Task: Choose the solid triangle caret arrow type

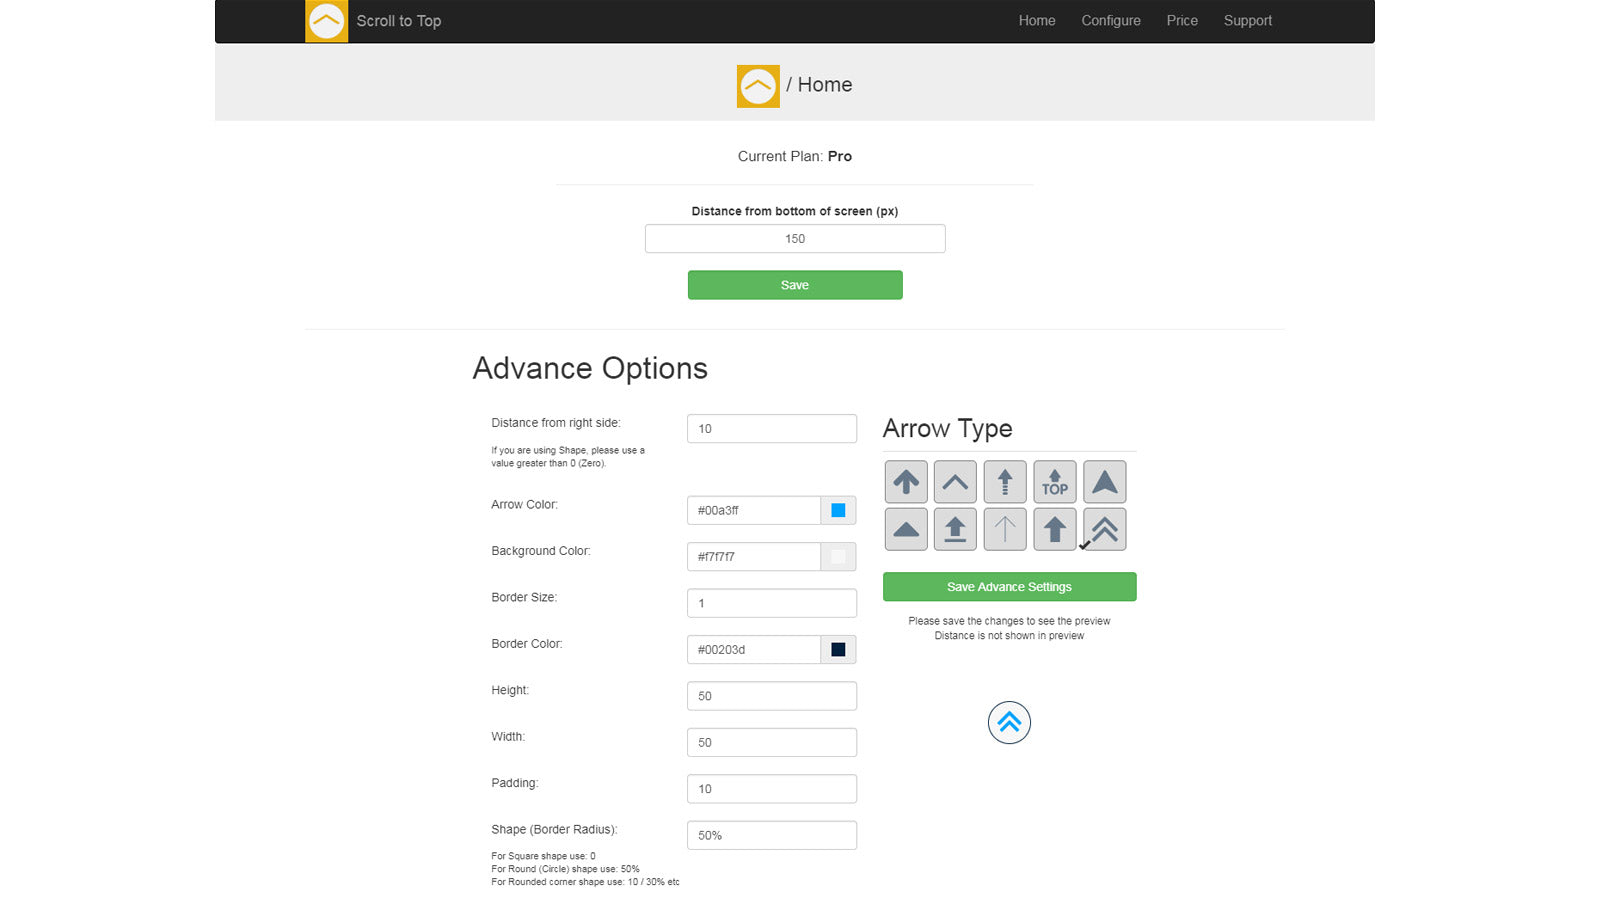Action: point(906,529)
